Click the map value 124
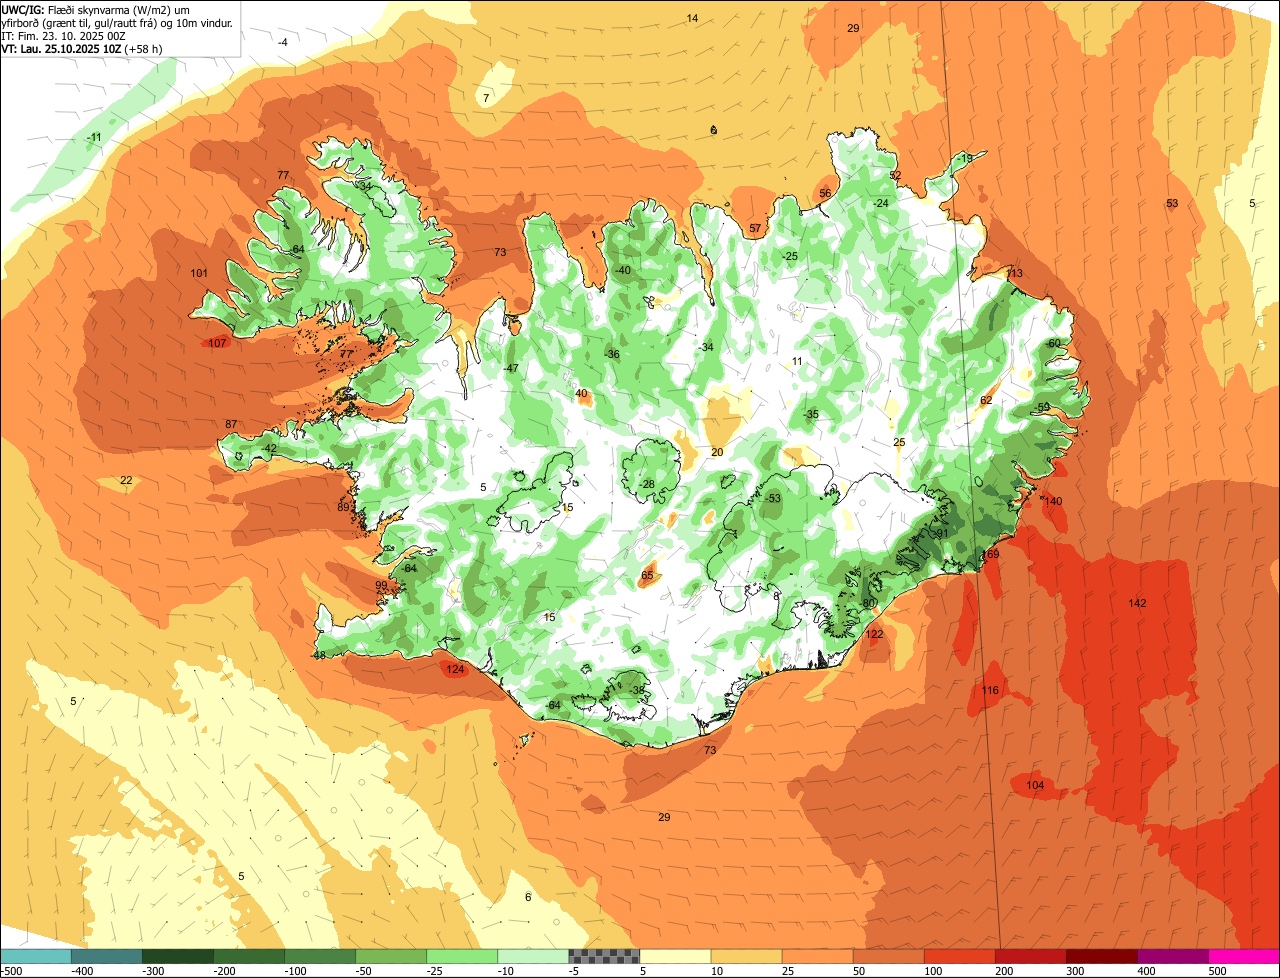 click(456, 669)
